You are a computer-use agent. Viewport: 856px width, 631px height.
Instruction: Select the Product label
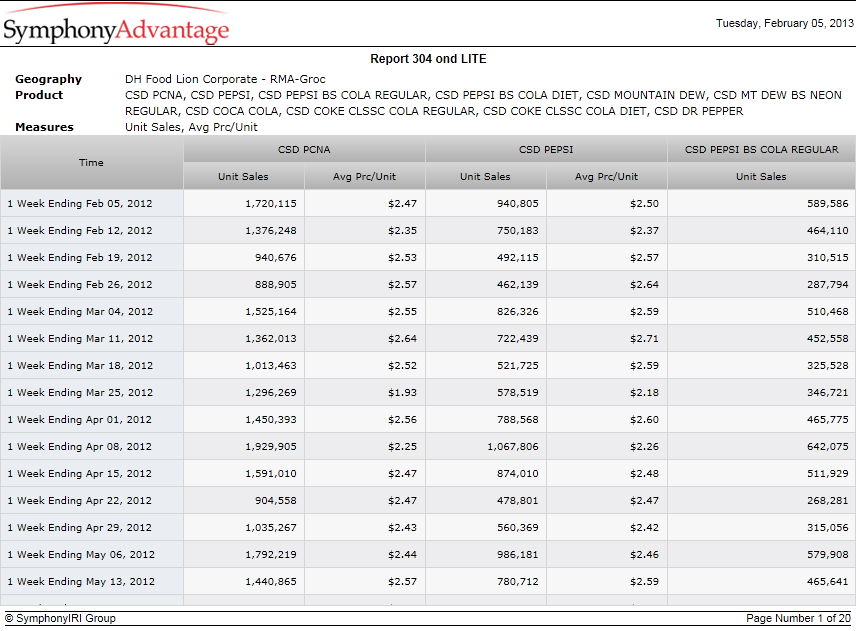39,95
